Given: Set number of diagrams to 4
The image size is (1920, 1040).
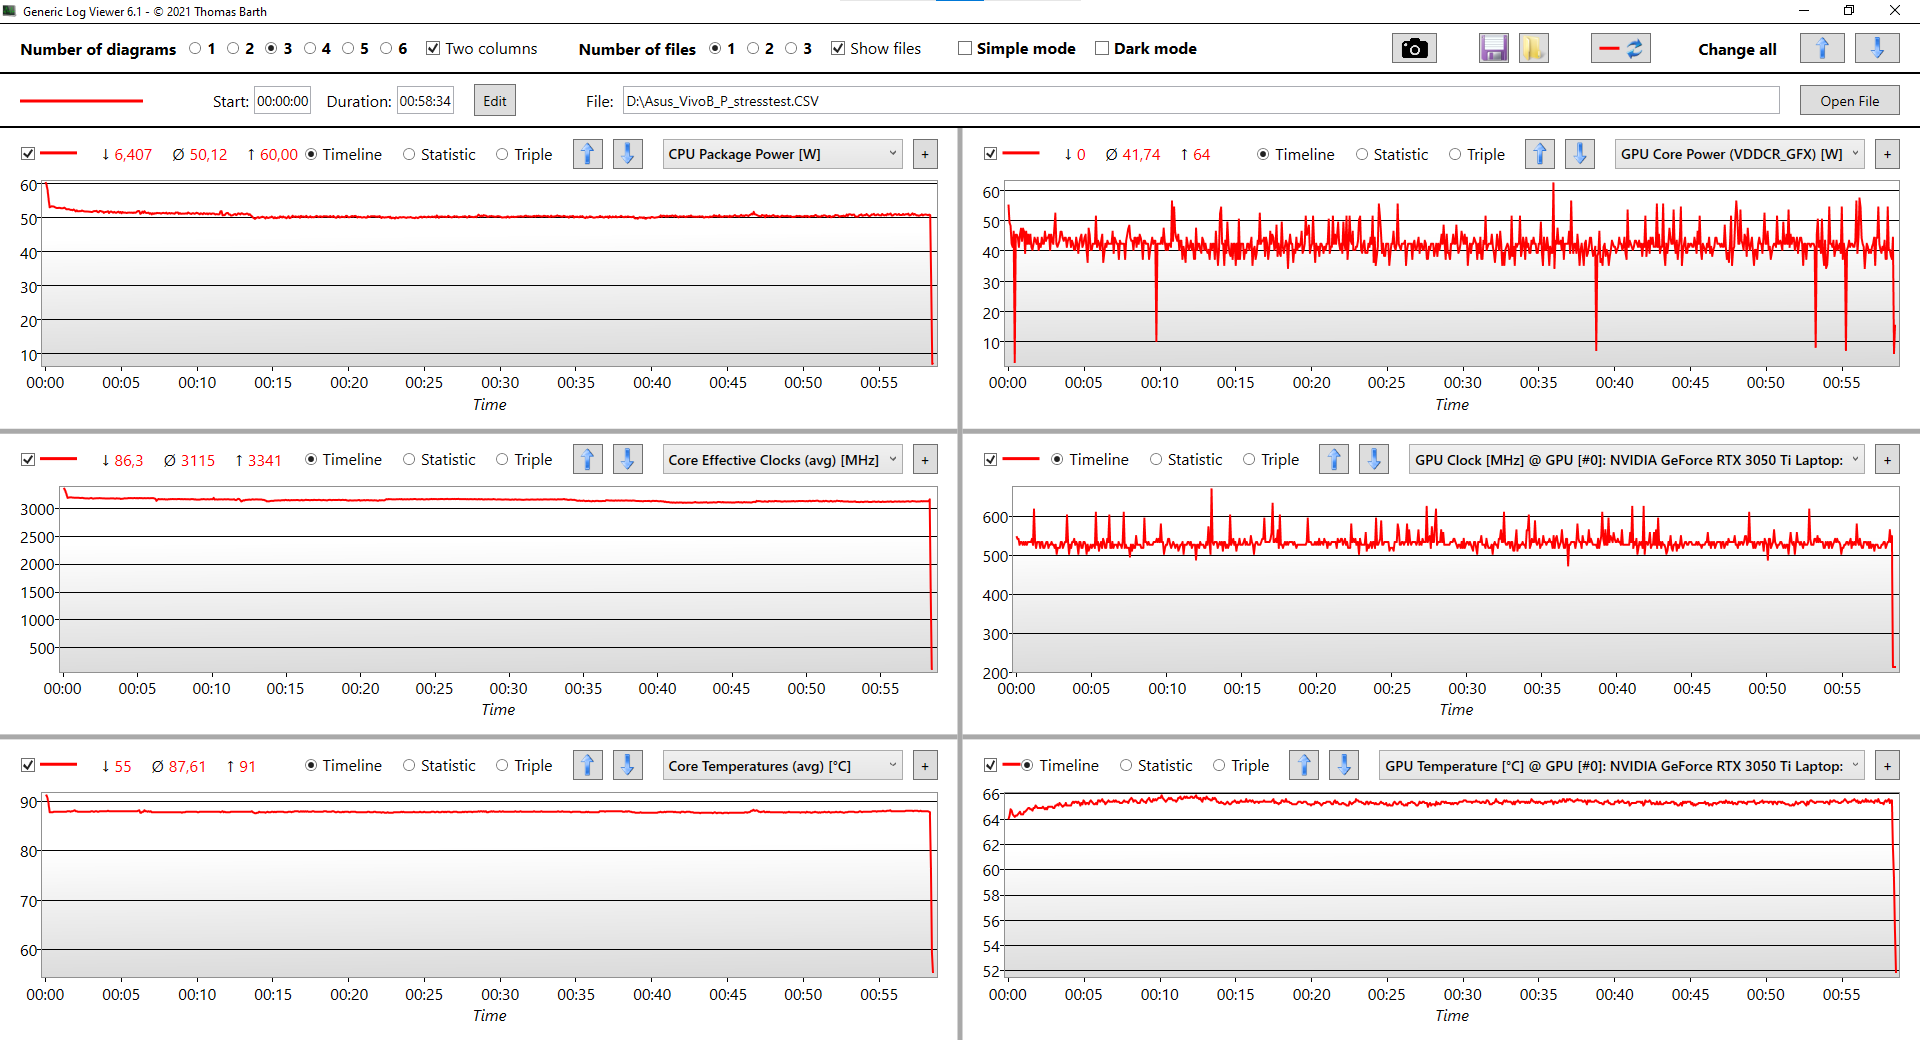Looking at the screenshot, I should (x=310, y=48).
